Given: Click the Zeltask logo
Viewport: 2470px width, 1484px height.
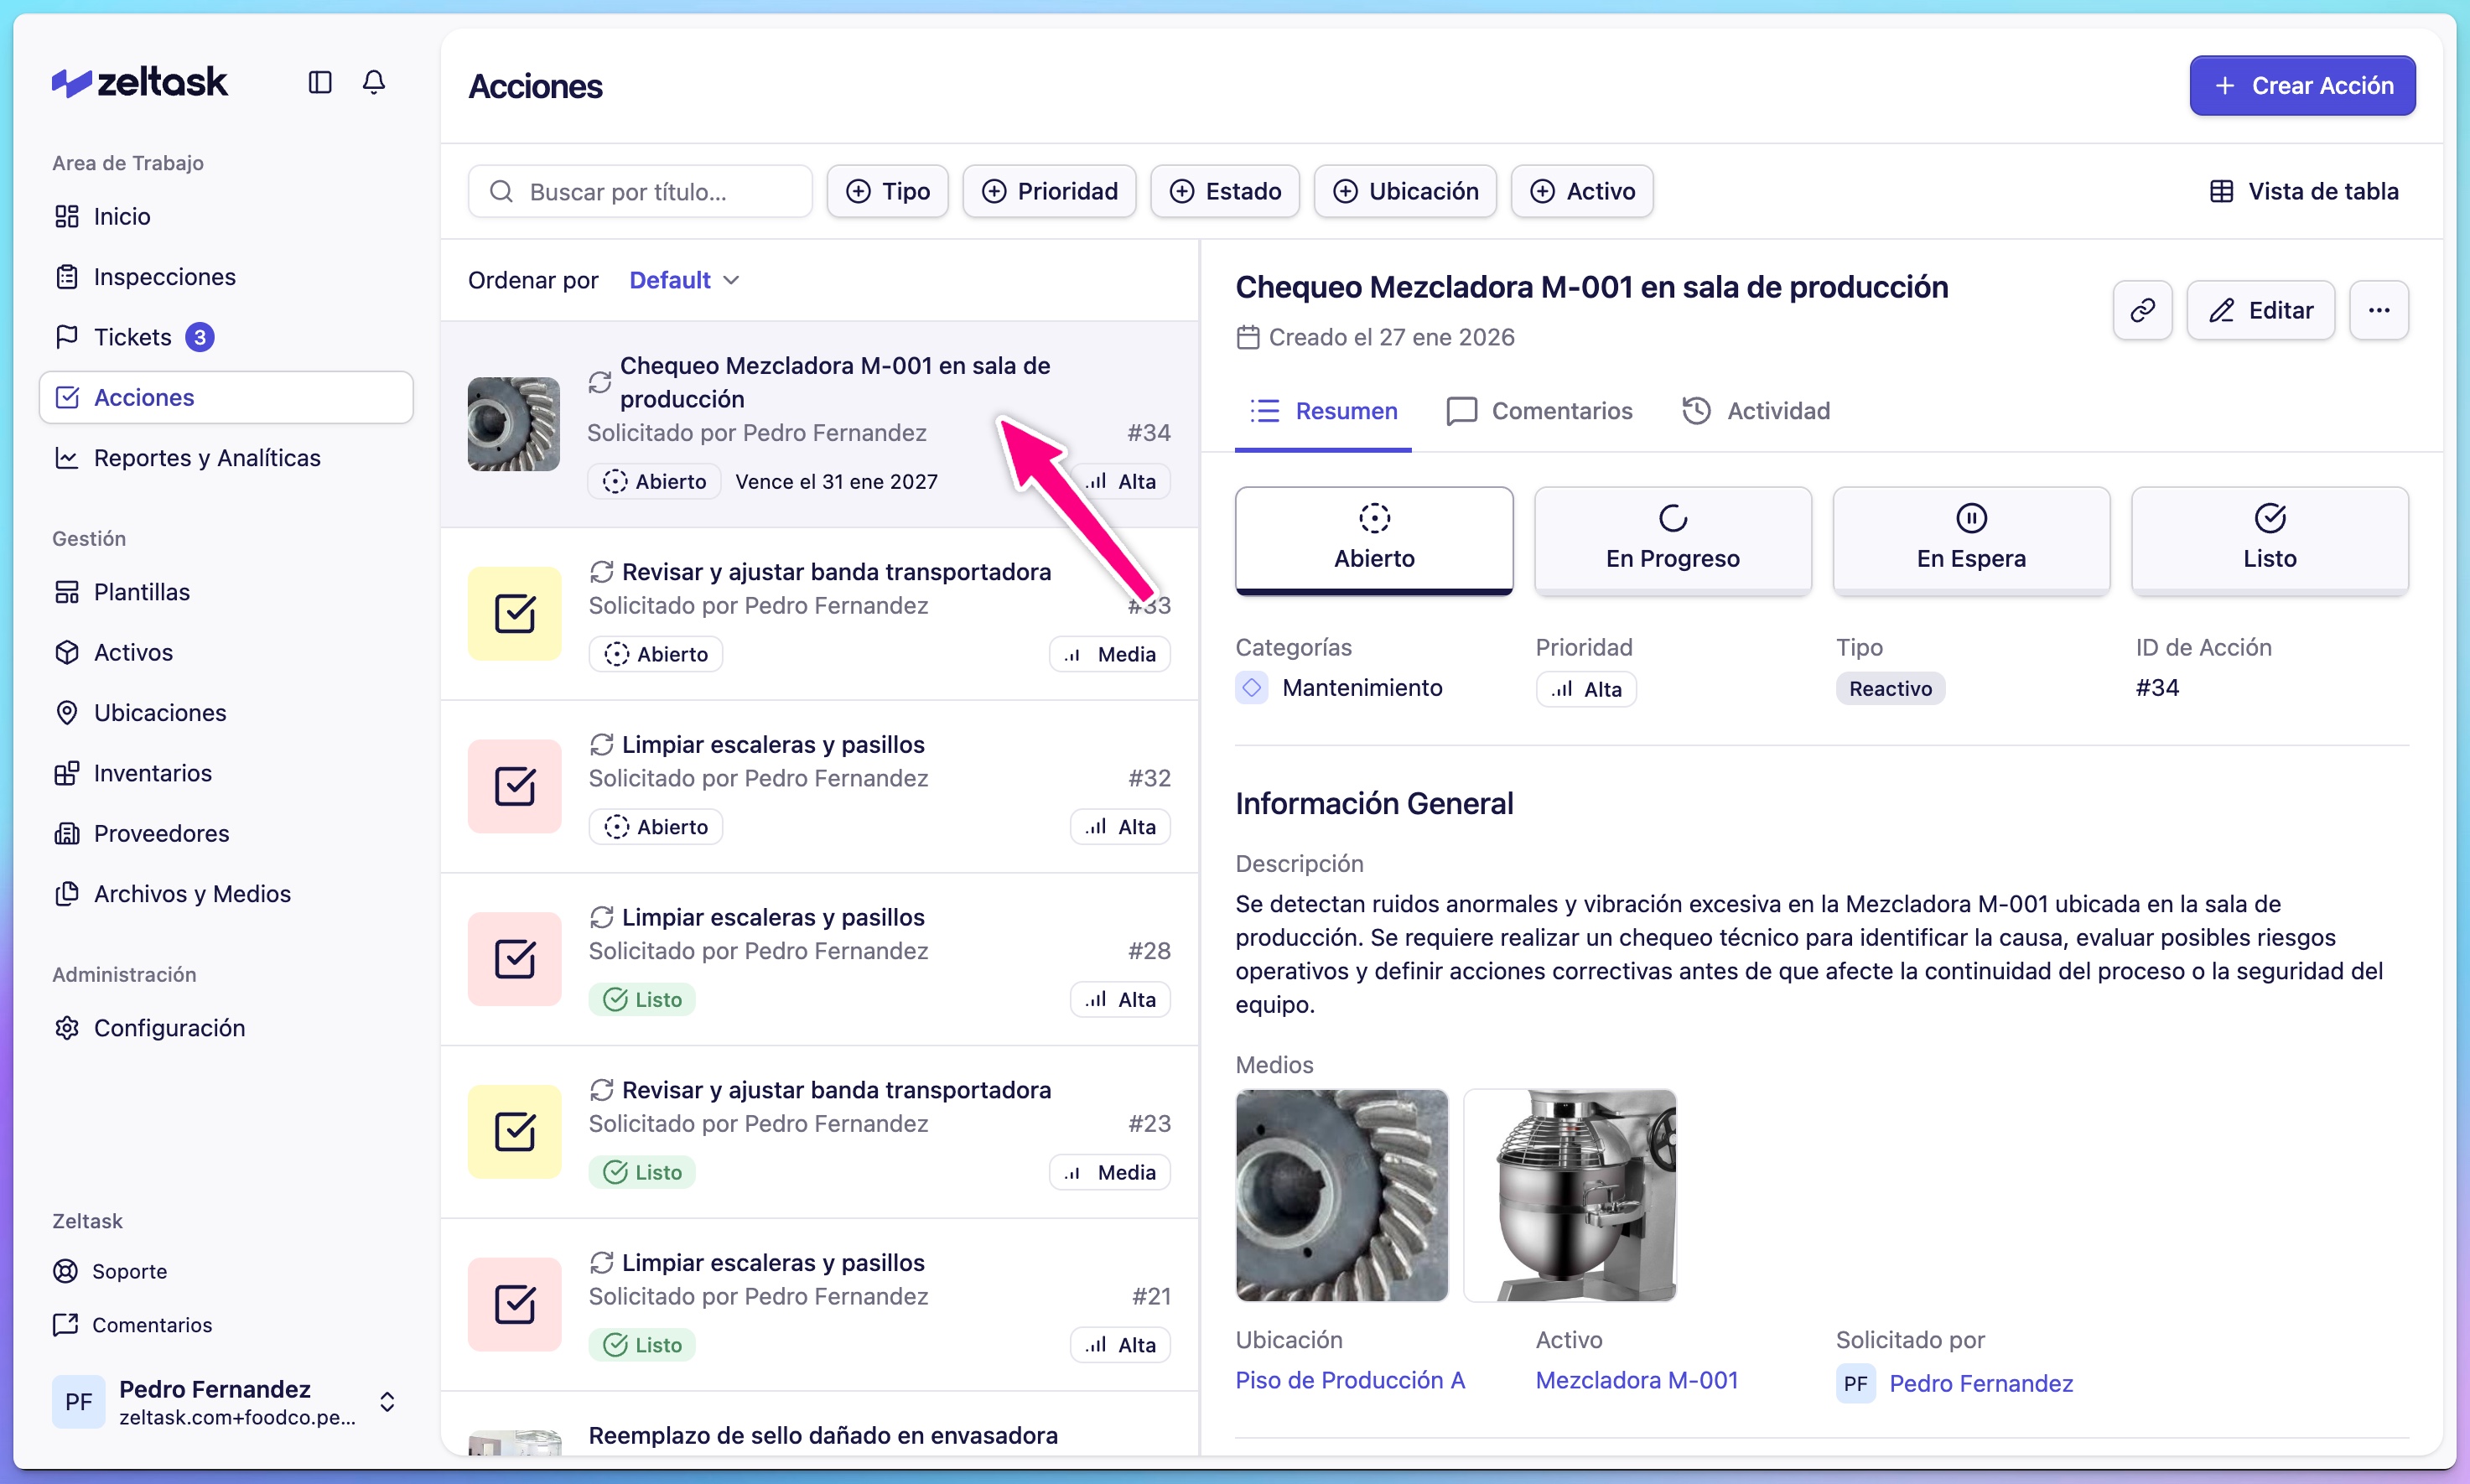Looking at the screenshot, I should point(139,81).
